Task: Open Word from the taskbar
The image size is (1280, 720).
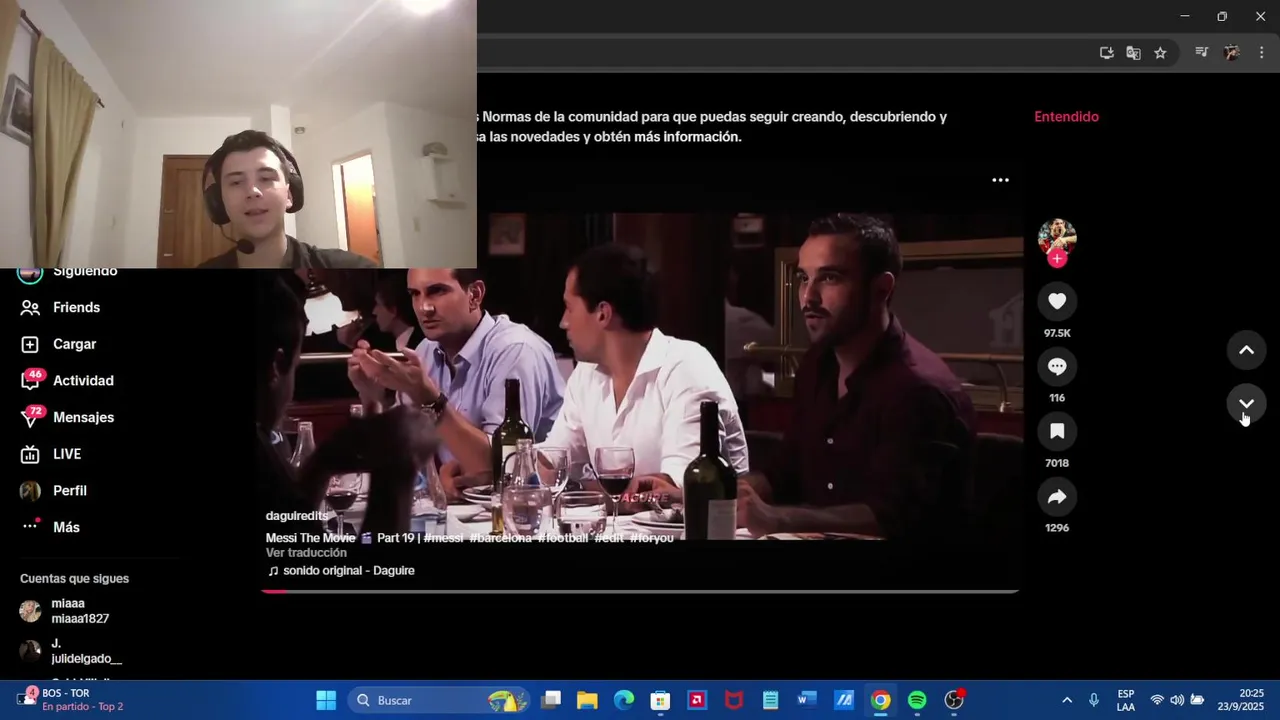Action: click(x=807, y=700)
